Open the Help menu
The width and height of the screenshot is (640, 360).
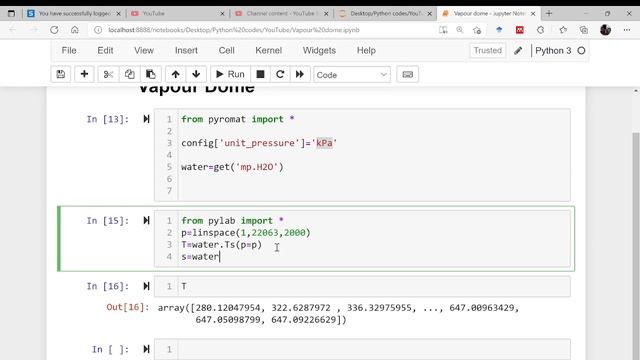click(x=366, y=51)
